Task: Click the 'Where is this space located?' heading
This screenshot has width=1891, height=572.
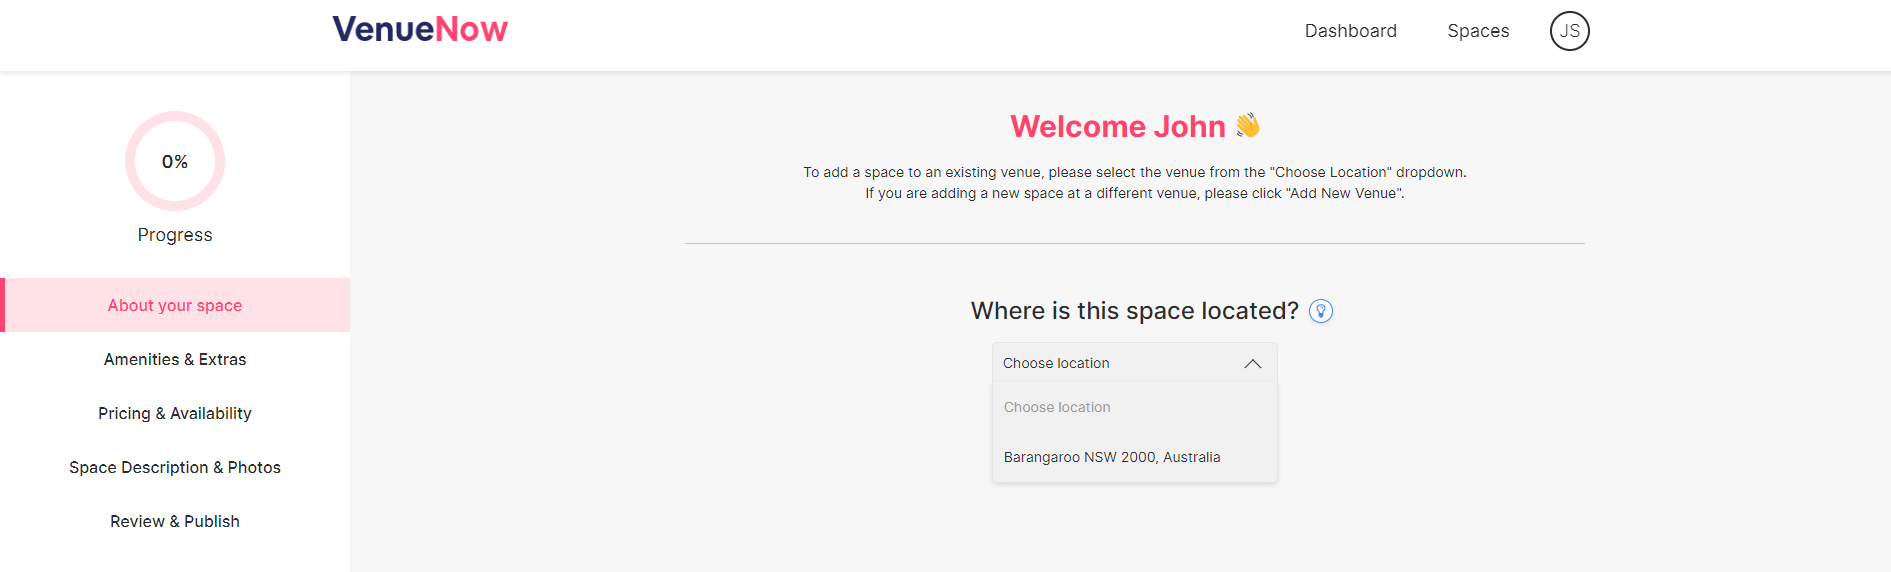Action: point(1134,311)
